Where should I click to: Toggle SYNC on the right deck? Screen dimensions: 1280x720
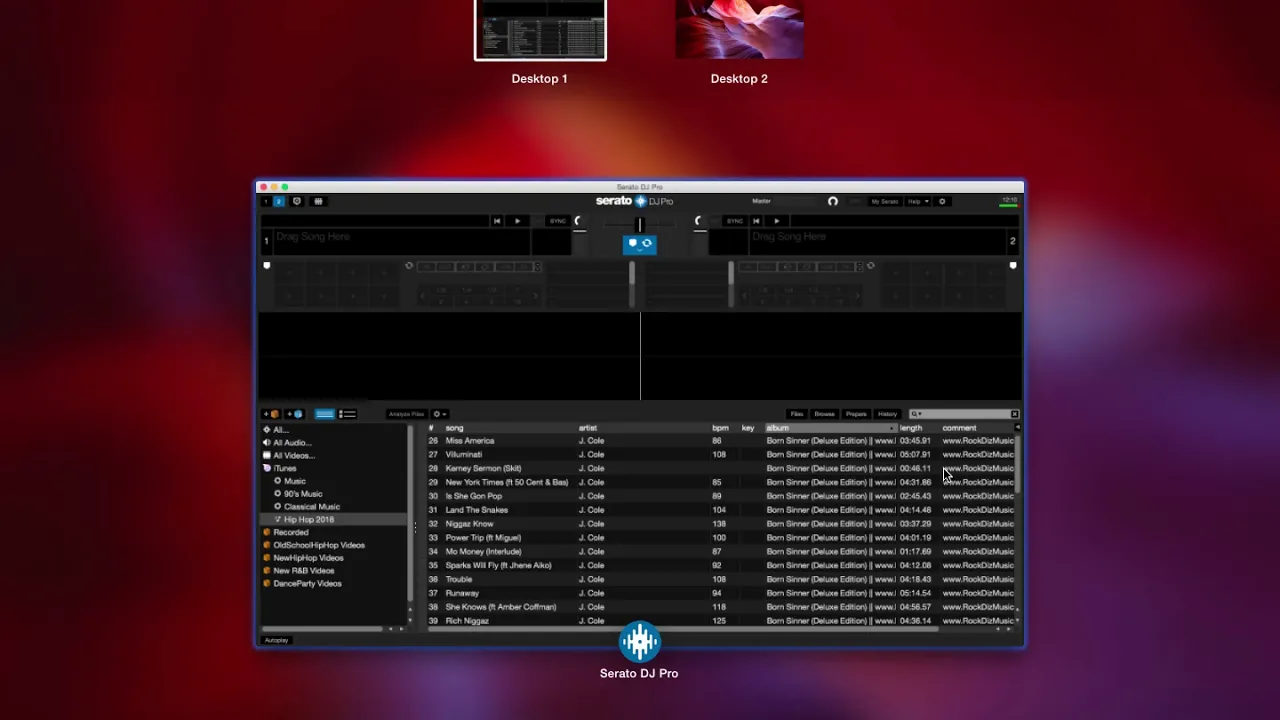coord(735,221)
